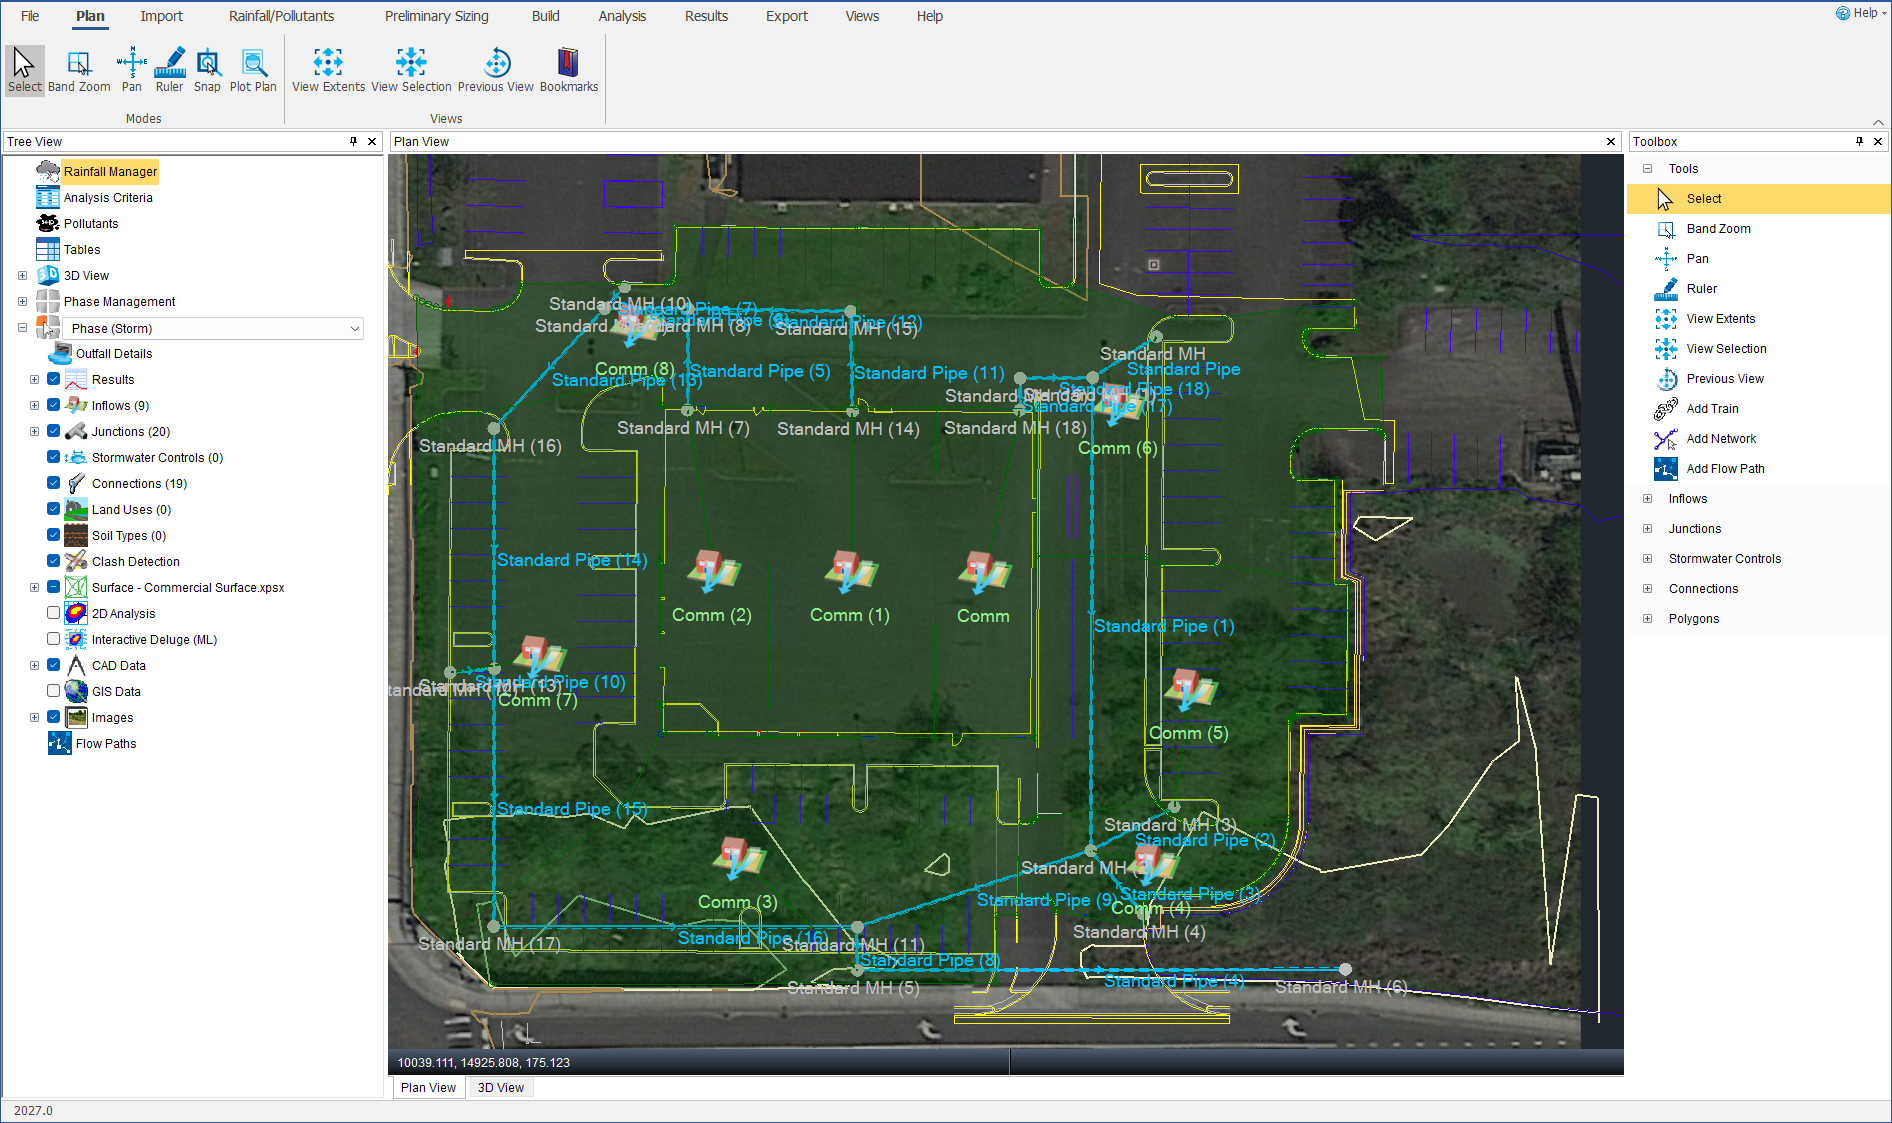Open Rainfall Manager in tree
1892x1123 pixels.
tap(110, 172)
